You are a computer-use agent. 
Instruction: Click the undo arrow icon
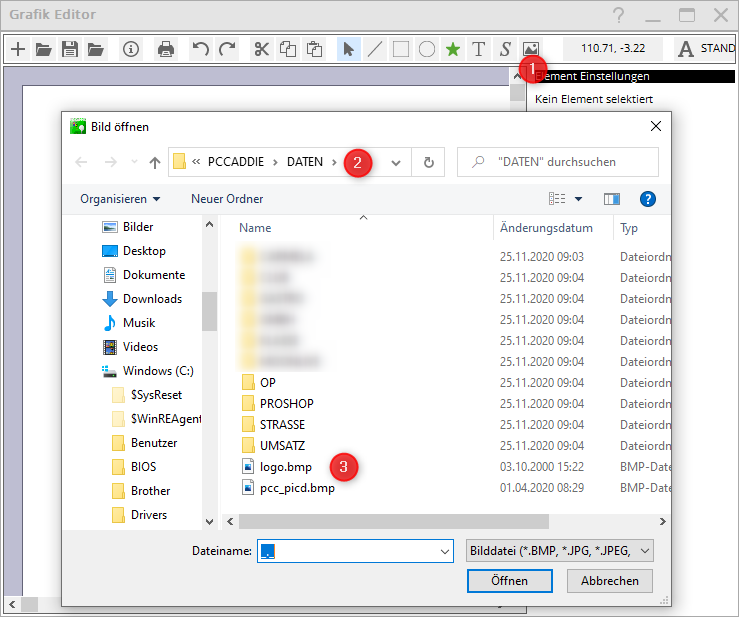(x=201, y=49)
